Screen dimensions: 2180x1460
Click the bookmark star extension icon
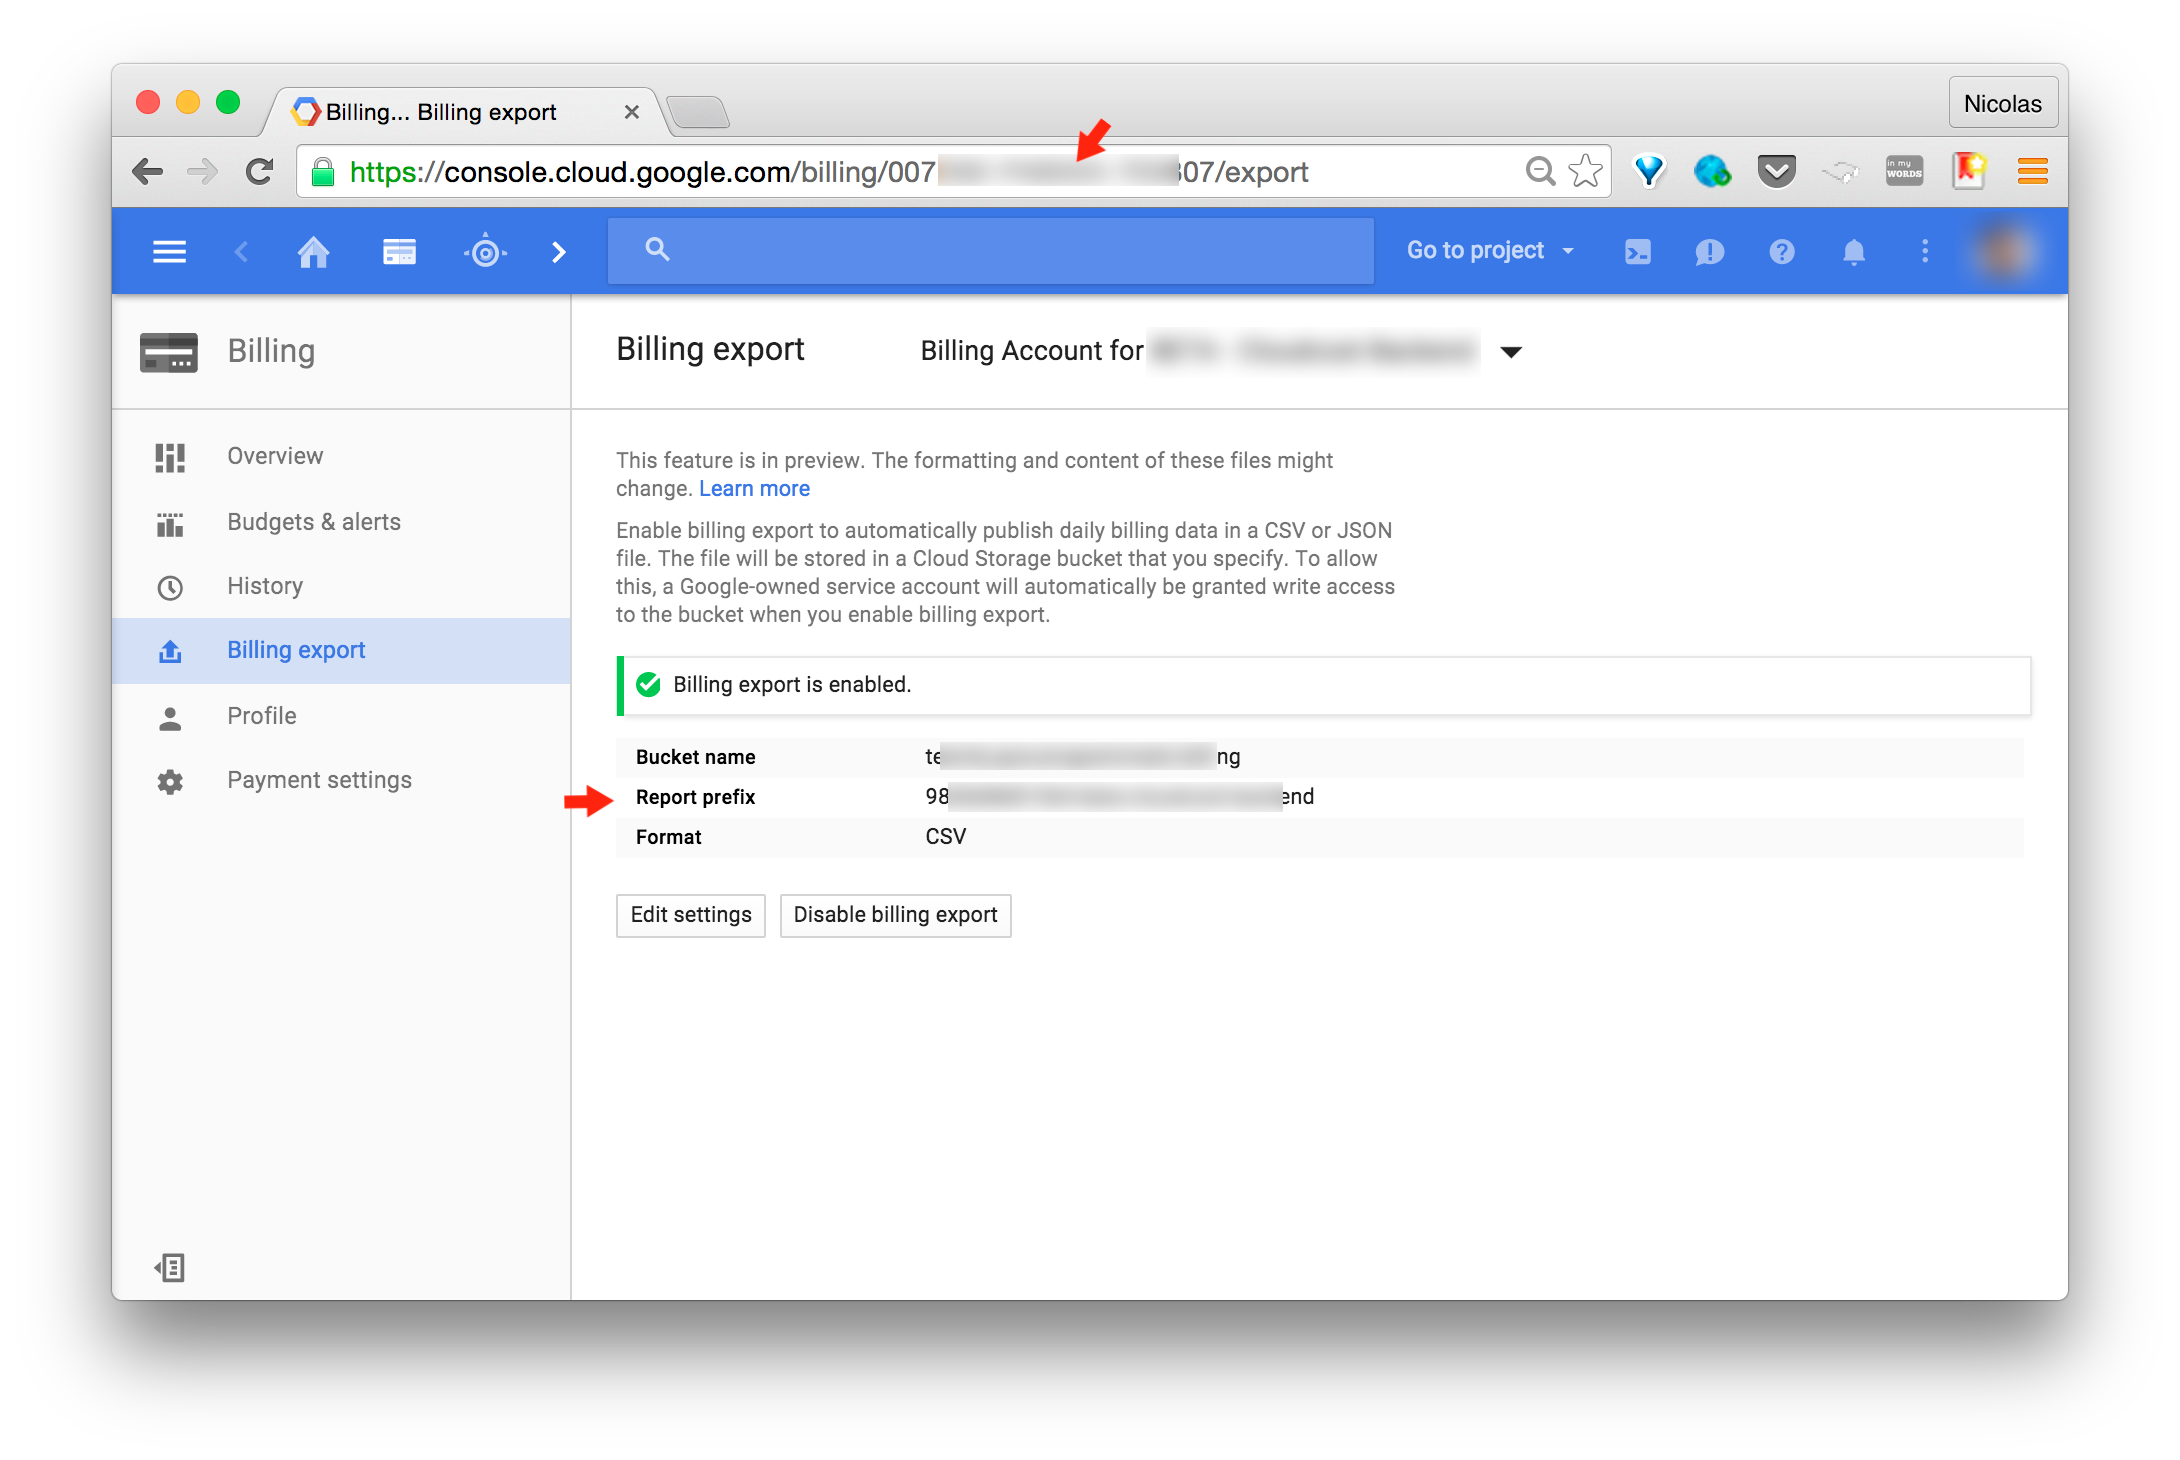click(x=1969, y=171)
